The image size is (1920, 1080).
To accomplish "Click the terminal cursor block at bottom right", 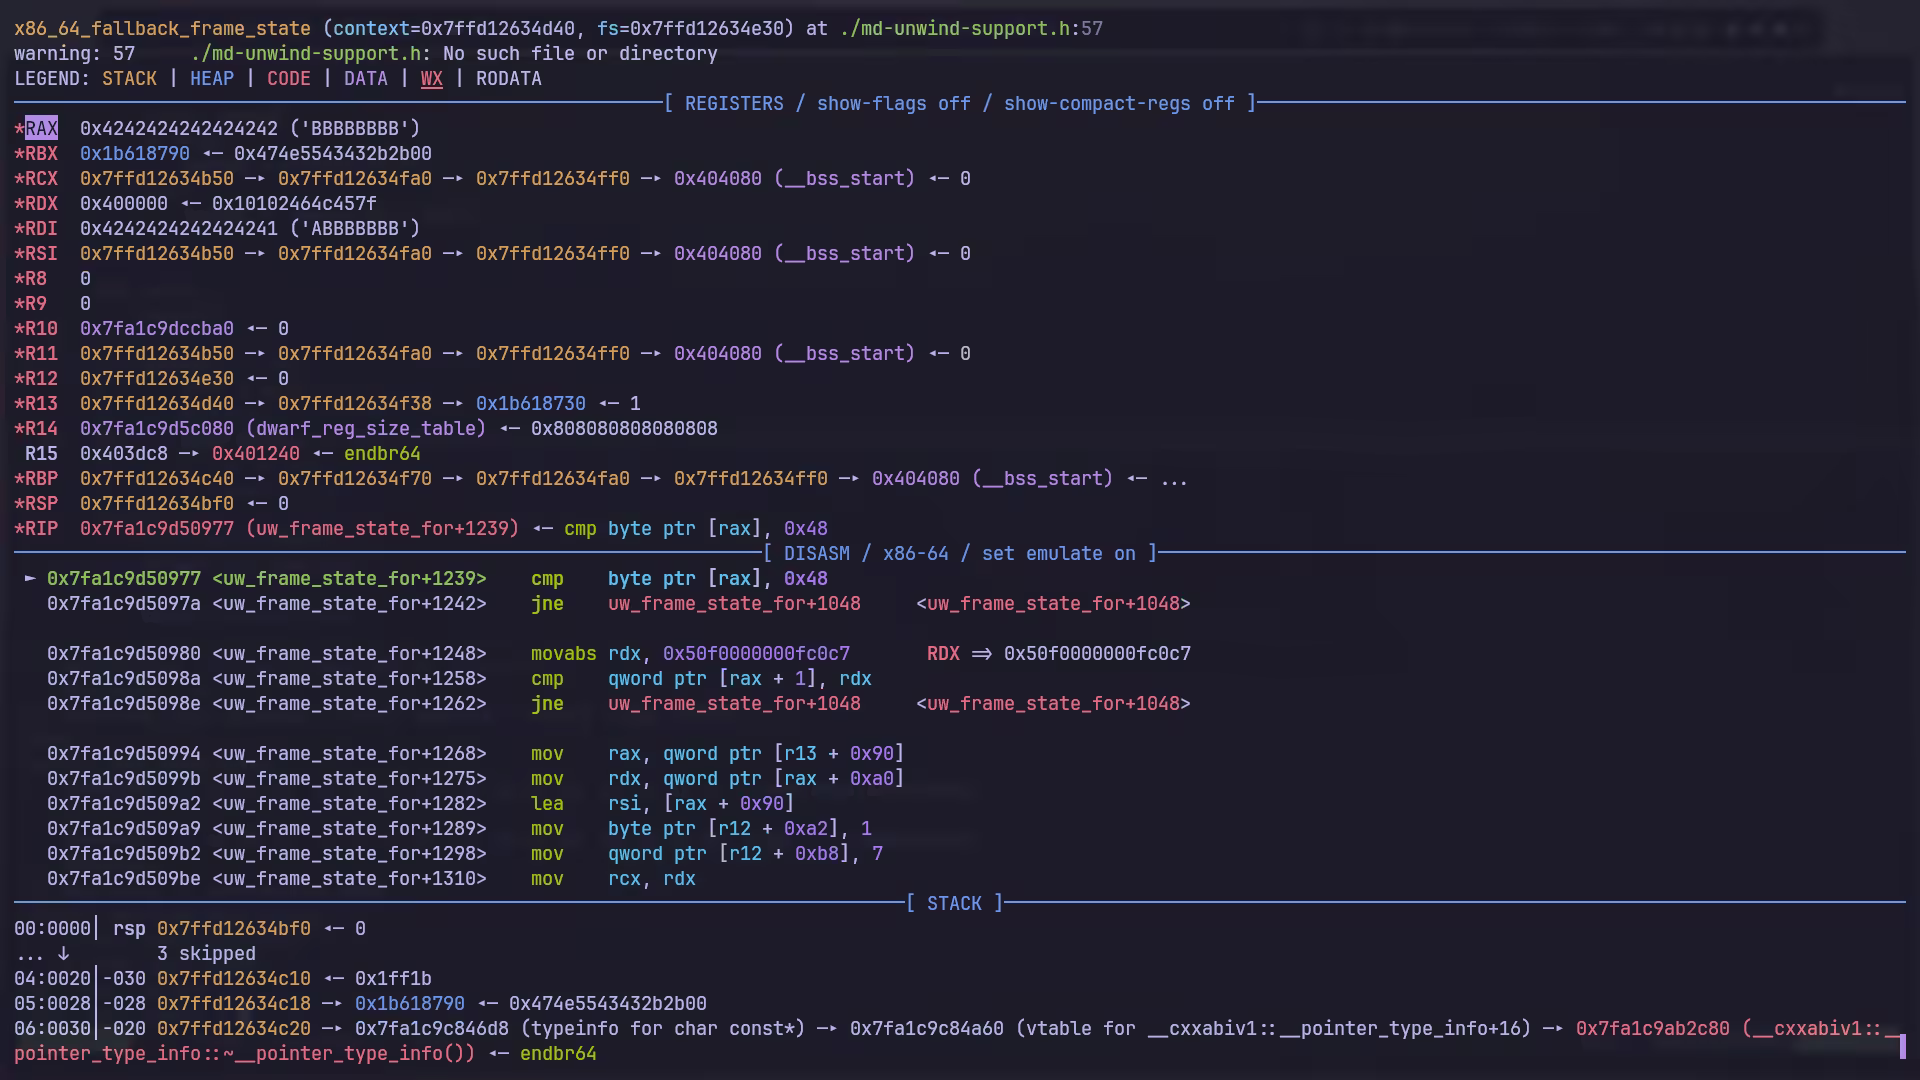I will pyautogui.click(x=1901, y=1047).
